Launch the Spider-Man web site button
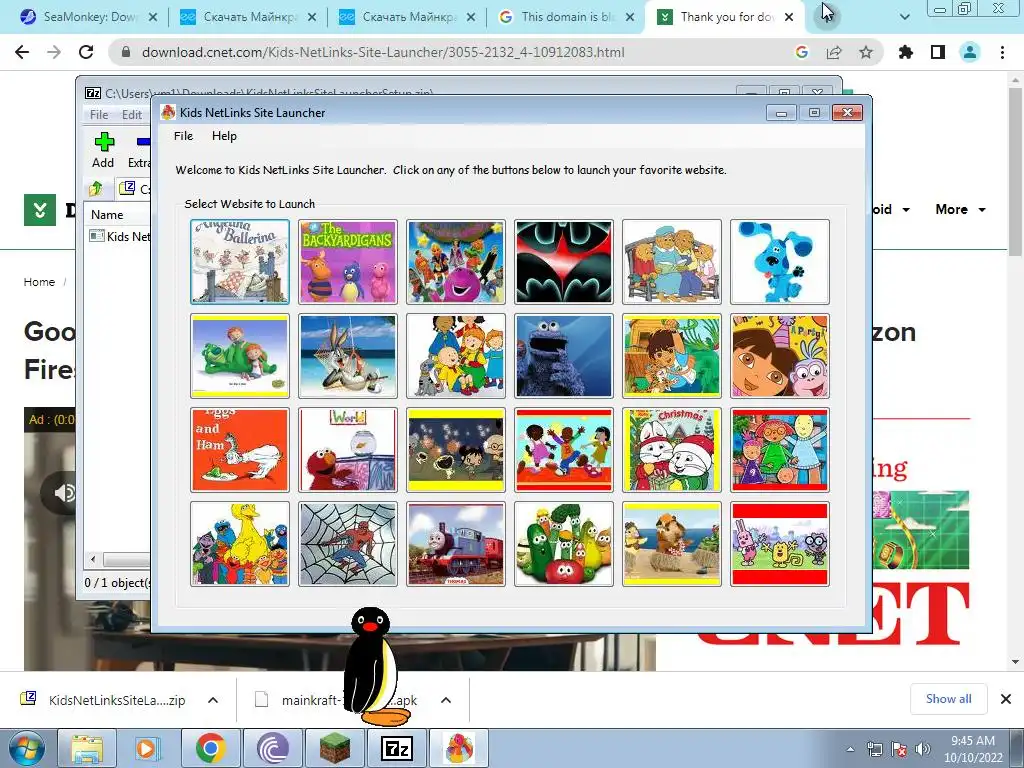Screen dimensions: 1024x768 pos(347,544)
